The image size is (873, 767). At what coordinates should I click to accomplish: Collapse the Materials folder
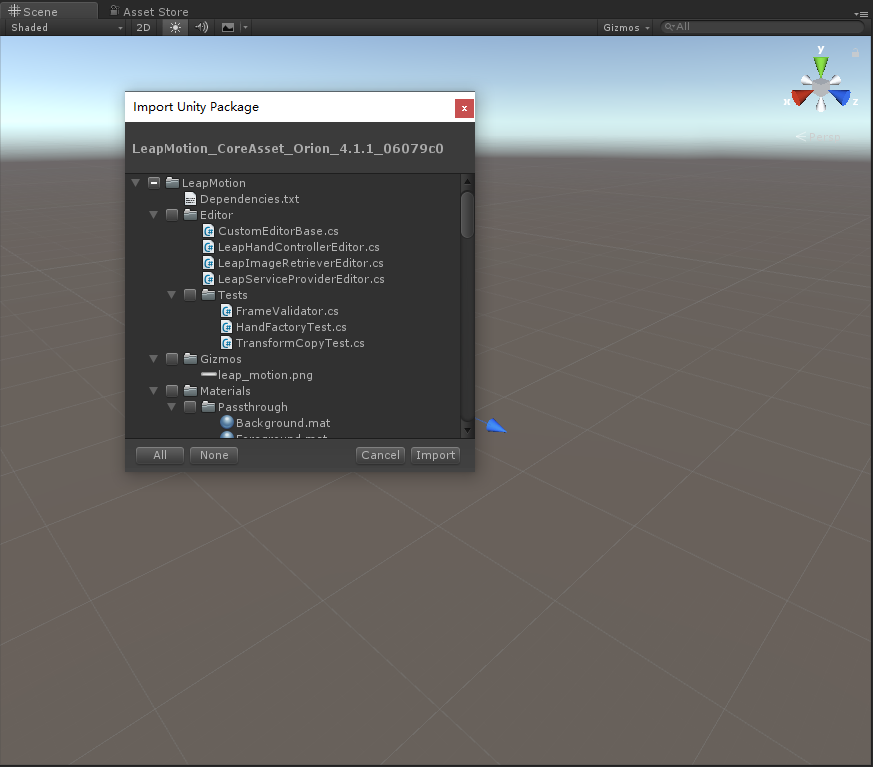(x=153, y=391)
